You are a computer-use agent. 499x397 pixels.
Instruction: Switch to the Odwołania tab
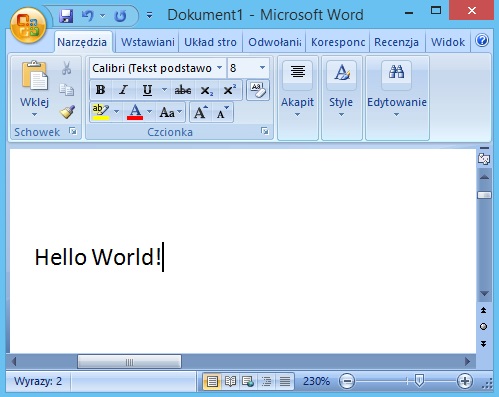coord(275,42)
